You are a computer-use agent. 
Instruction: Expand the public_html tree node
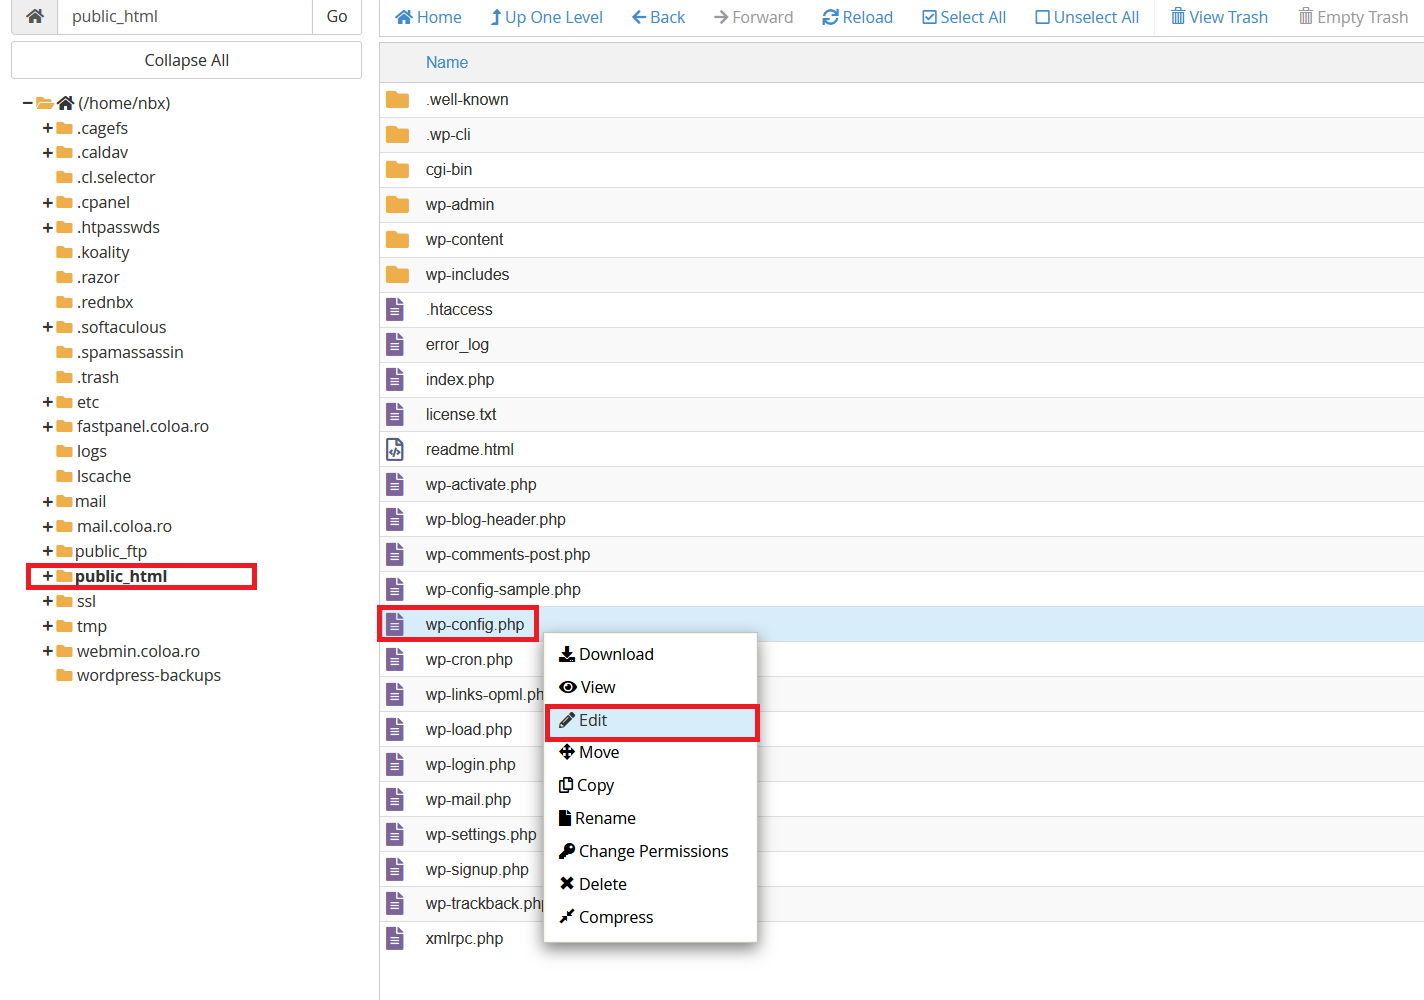coord(48,576)
